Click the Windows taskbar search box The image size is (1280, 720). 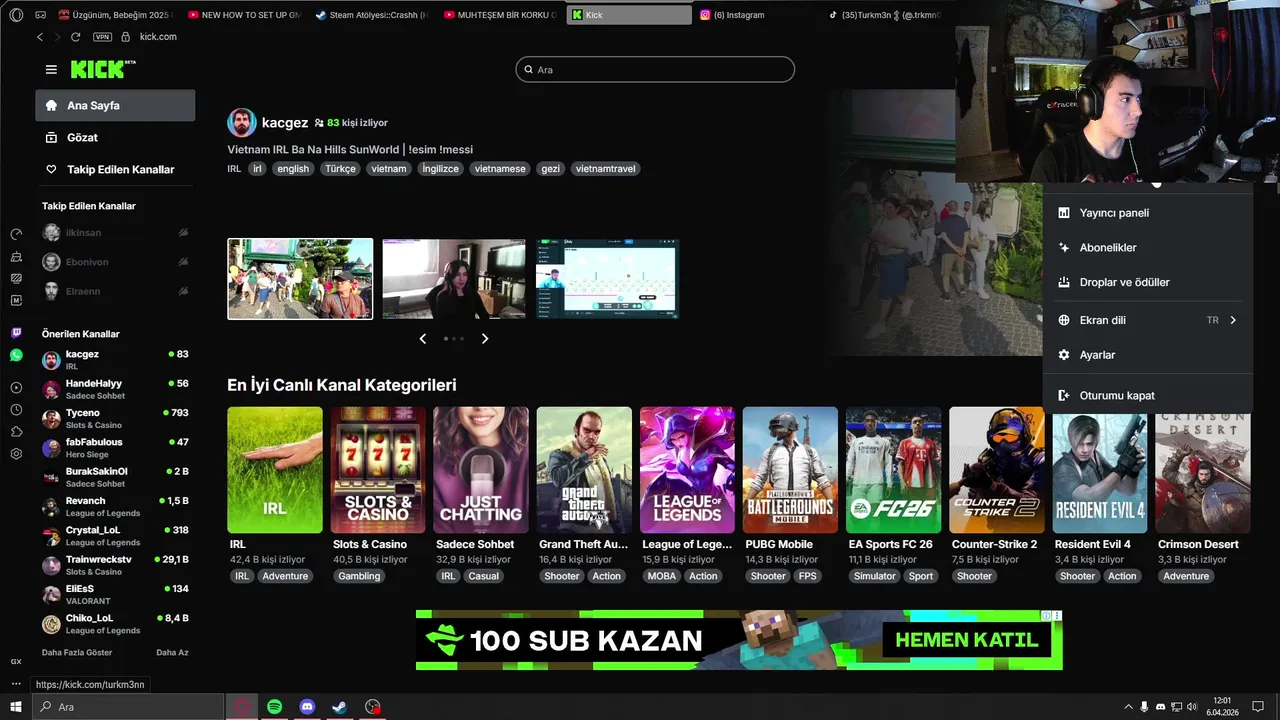point(128,707)
